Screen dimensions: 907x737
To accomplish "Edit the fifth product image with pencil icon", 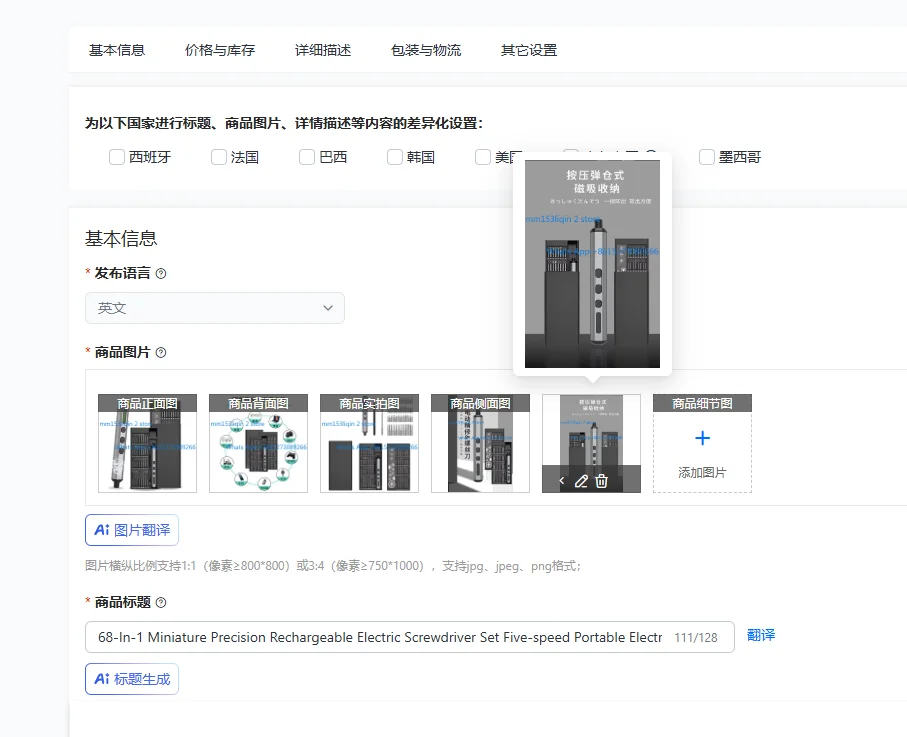I will [581, 481].
